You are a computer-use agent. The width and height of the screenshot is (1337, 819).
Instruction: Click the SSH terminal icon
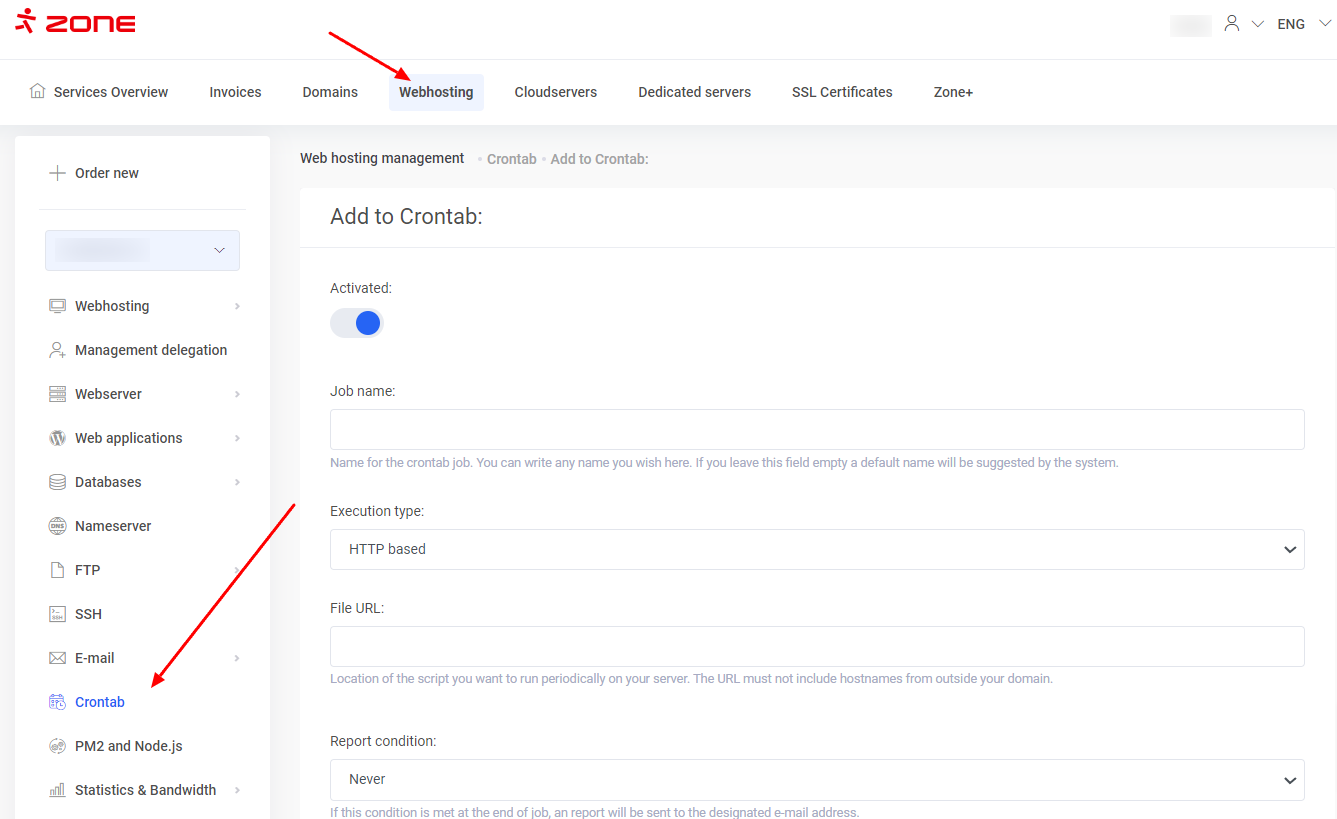pos(57,614)
